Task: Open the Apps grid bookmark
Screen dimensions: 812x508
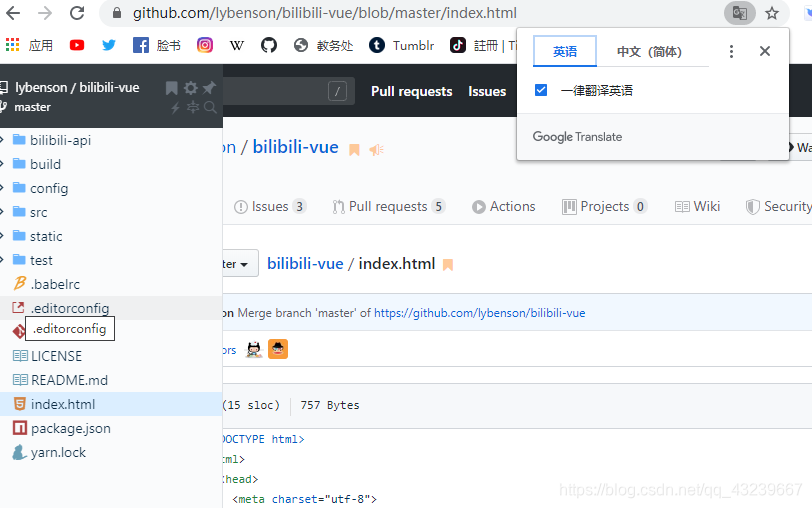Action: 12,45
